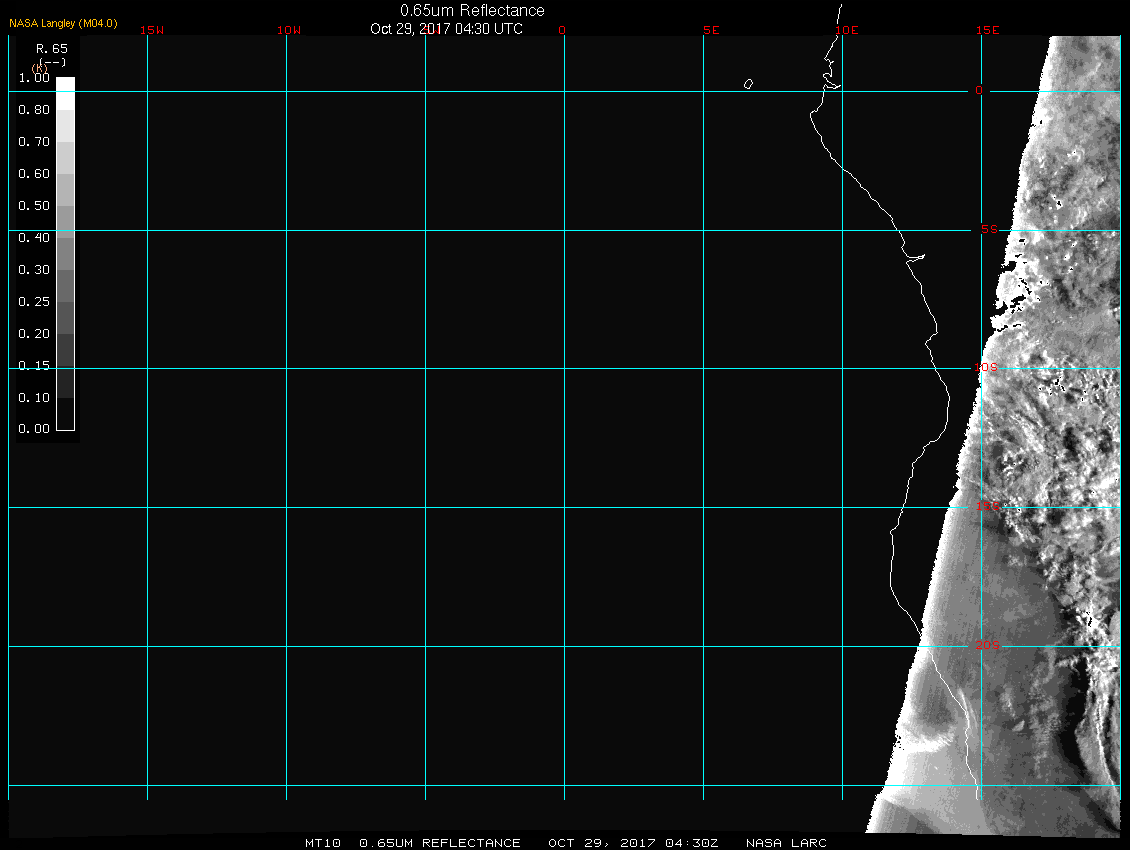The width and height of the screenshot is (1130, 850).
Task: Click the 0.25 reflectance scale label
Action: [34, 302]
